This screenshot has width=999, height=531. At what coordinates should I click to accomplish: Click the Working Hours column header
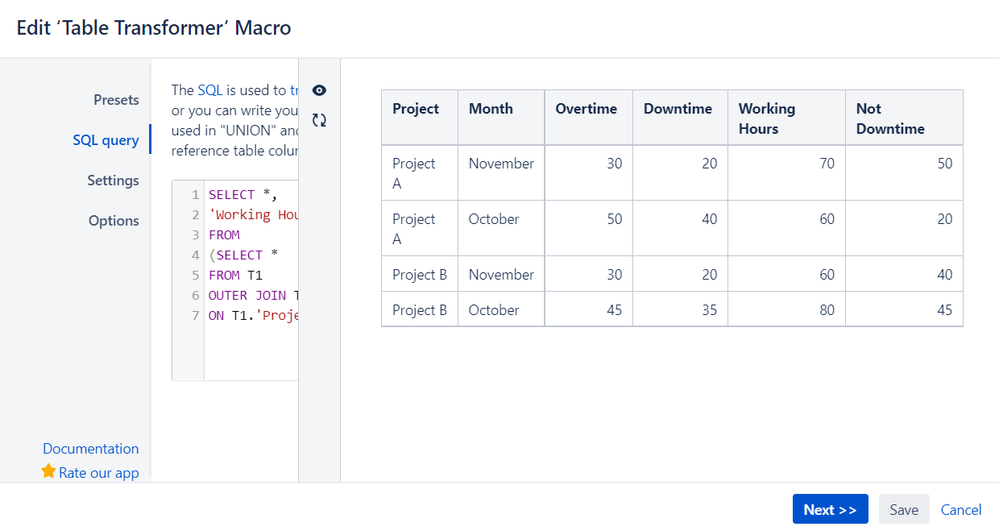(767, 118)
